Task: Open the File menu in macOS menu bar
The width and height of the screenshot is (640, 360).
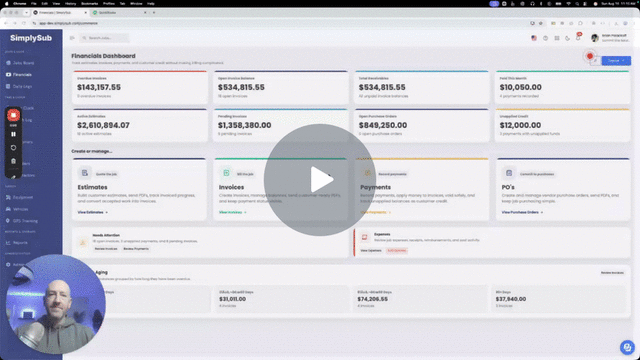Action: [x=33, y=4]
